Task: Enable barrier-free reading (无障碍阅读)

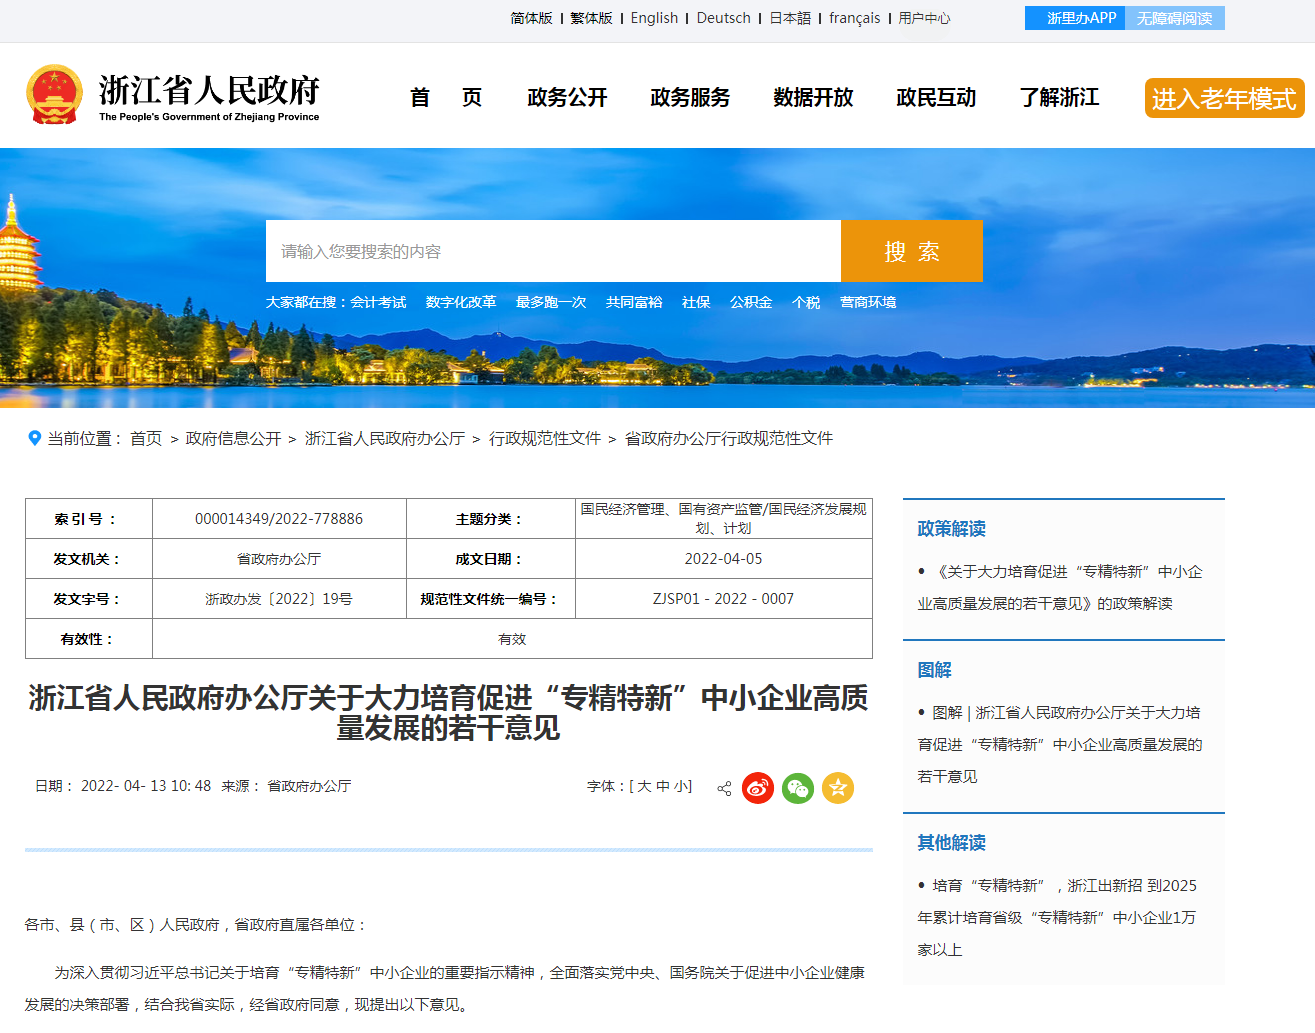Action: pos(1174,18)
